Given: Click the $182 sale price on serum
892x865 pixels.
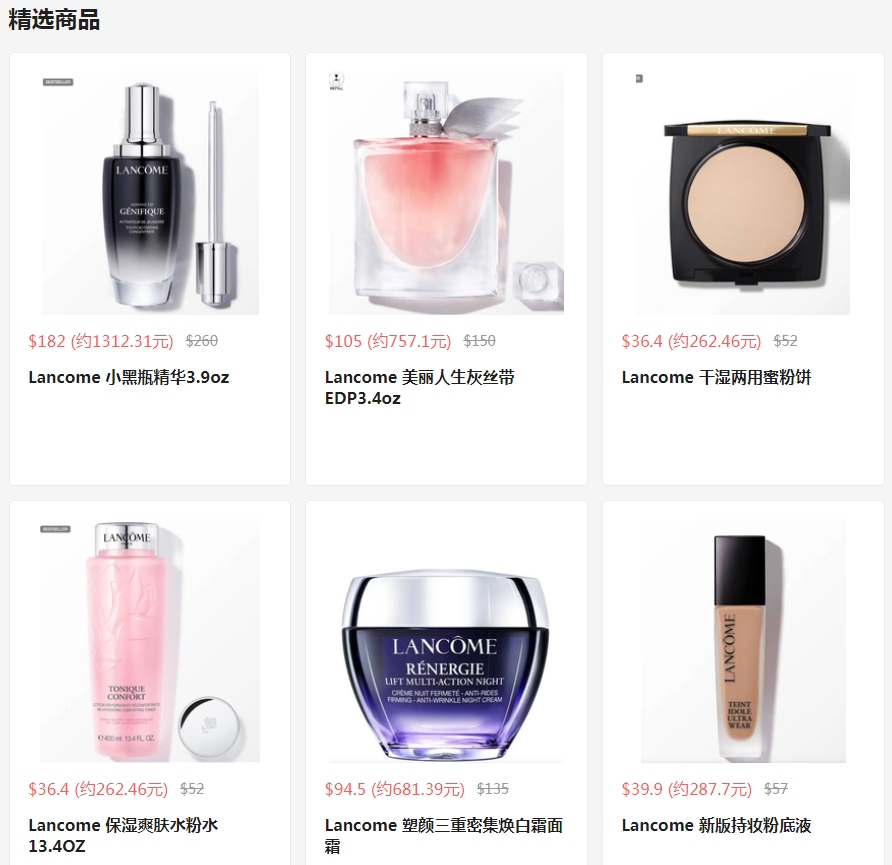Looking at the screenshot, I should (x=101, y=341).
